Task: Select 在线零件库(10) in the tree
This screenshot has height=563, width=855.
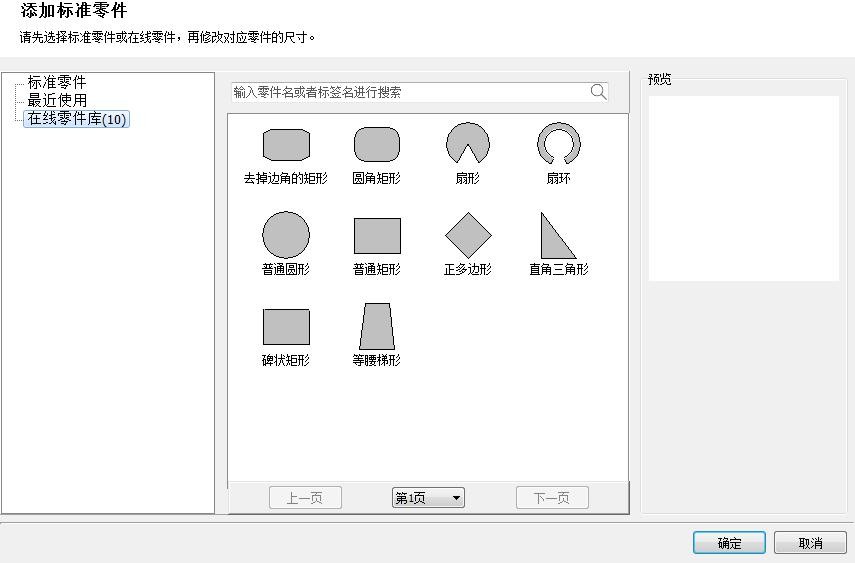Action: tap(77, 119)
